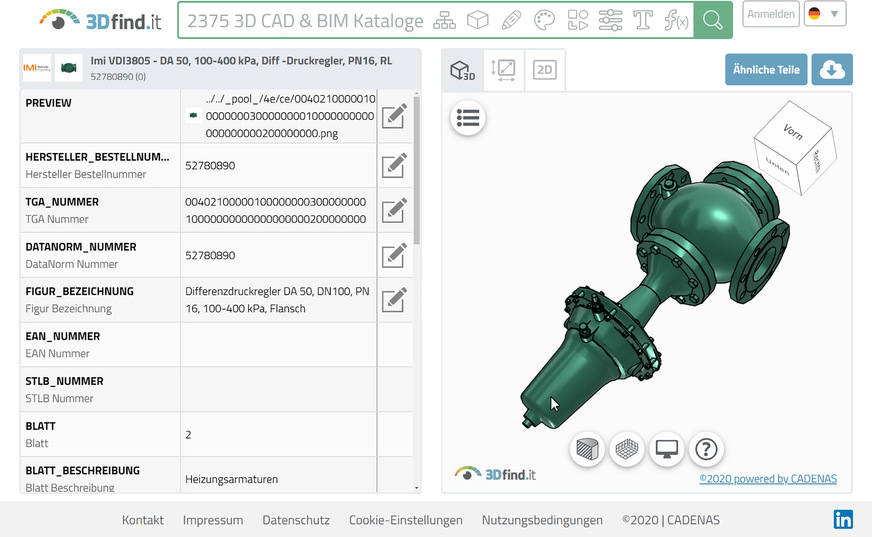Click the cloud download CAD button
The width and height of the screenshot is (872, 537).
pos(832,70)
